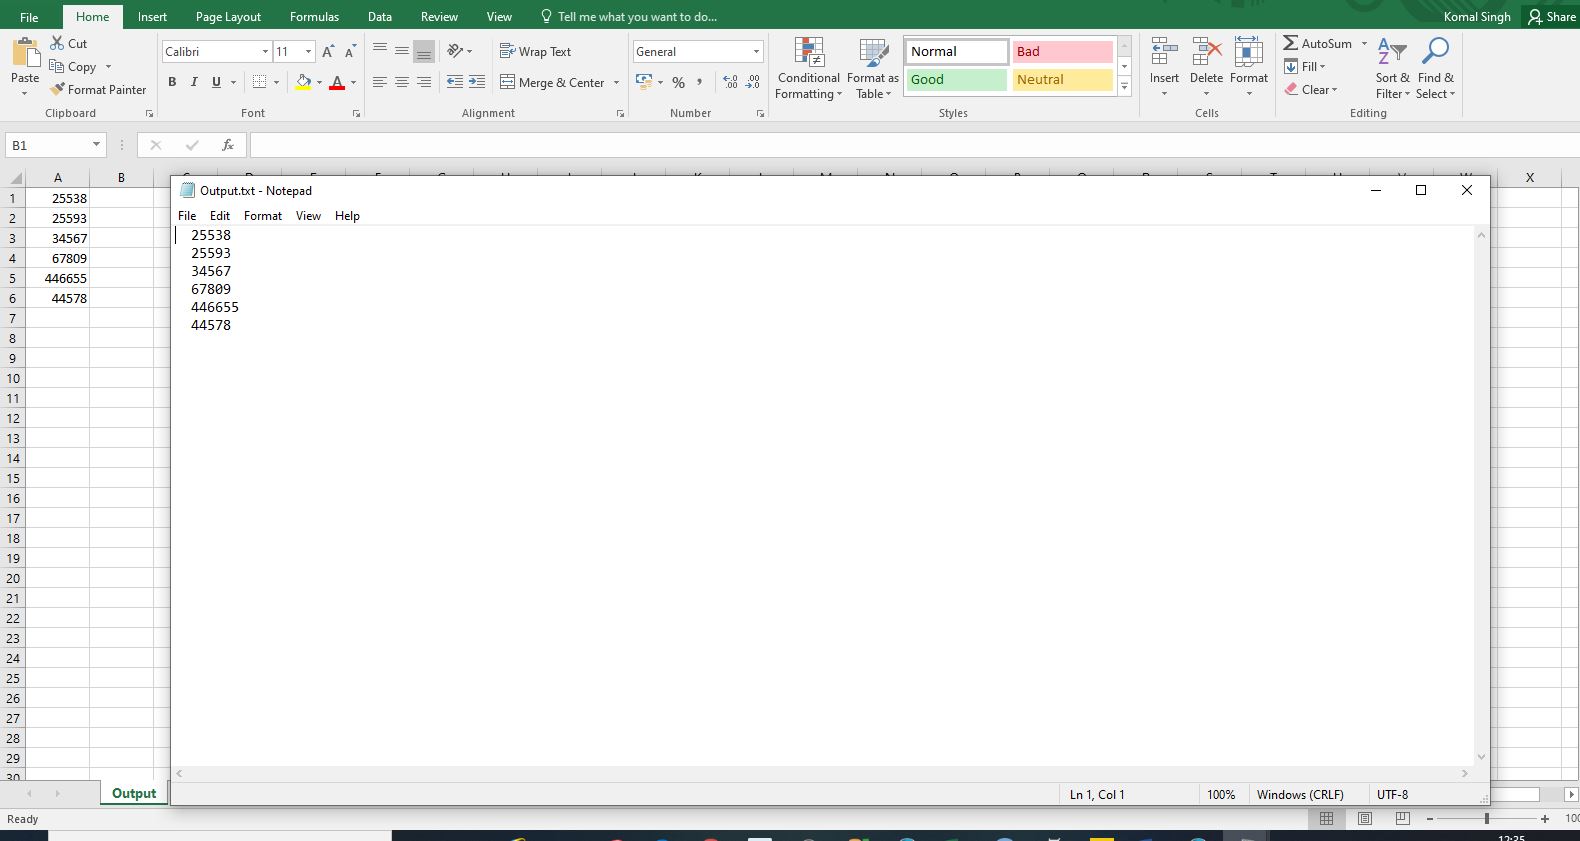Click the Percent Style icon
This screenshot has width=1580, height=841.
(678, 82)
